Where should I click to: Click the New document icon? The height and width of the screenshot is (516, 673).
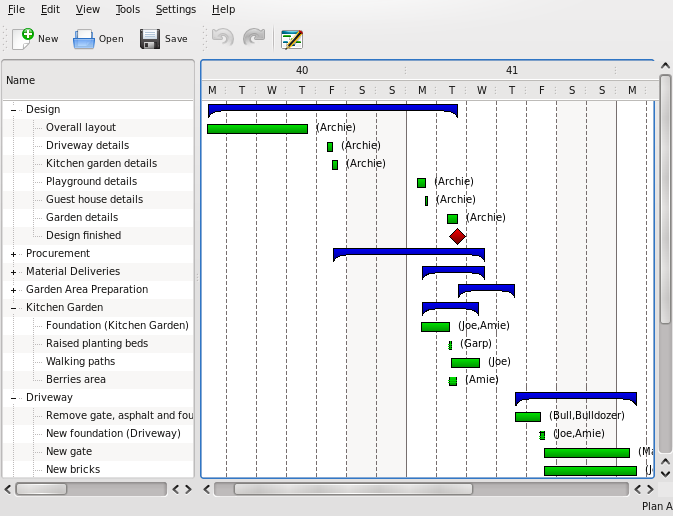tap(23, 39)
